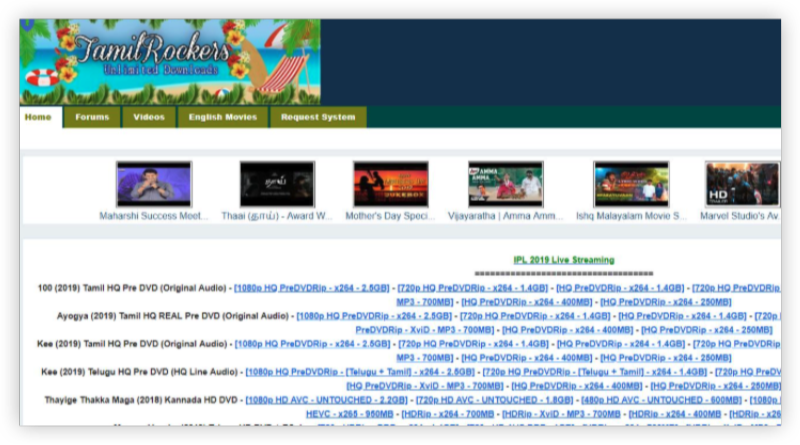Open the Vijayaratha Amma Amma video thumbnail

(x=506, y=184)
